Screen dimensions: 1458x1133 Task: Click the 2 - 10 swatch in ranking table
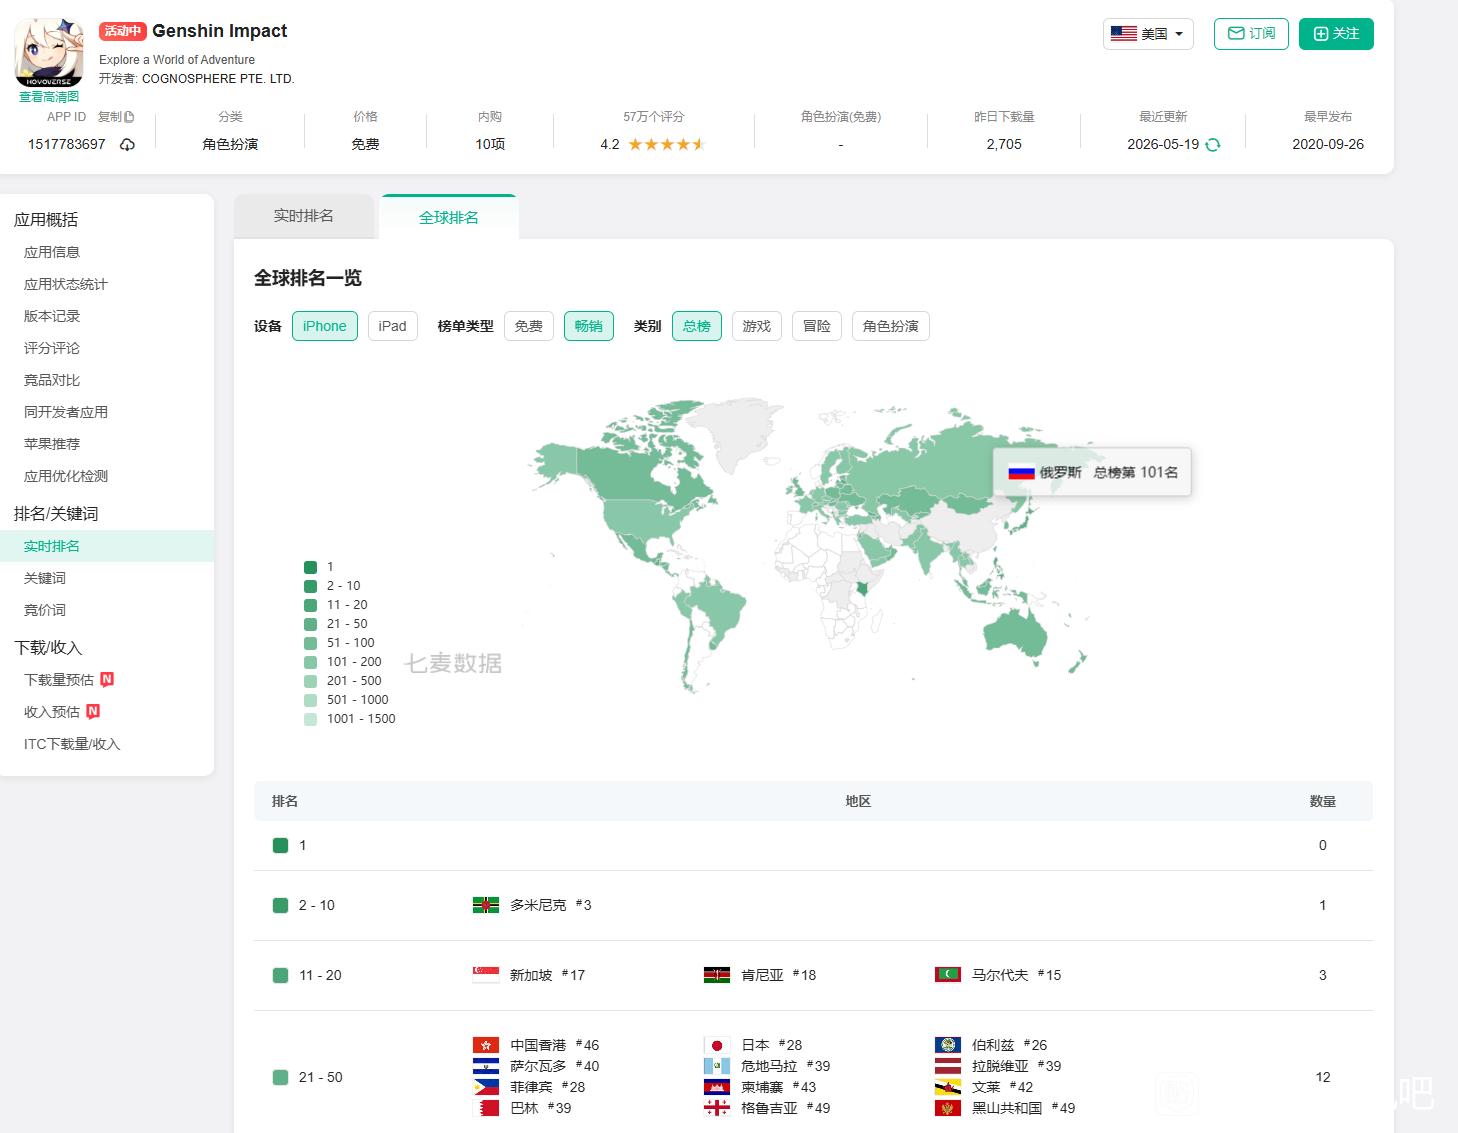click(x=281, y=905)
